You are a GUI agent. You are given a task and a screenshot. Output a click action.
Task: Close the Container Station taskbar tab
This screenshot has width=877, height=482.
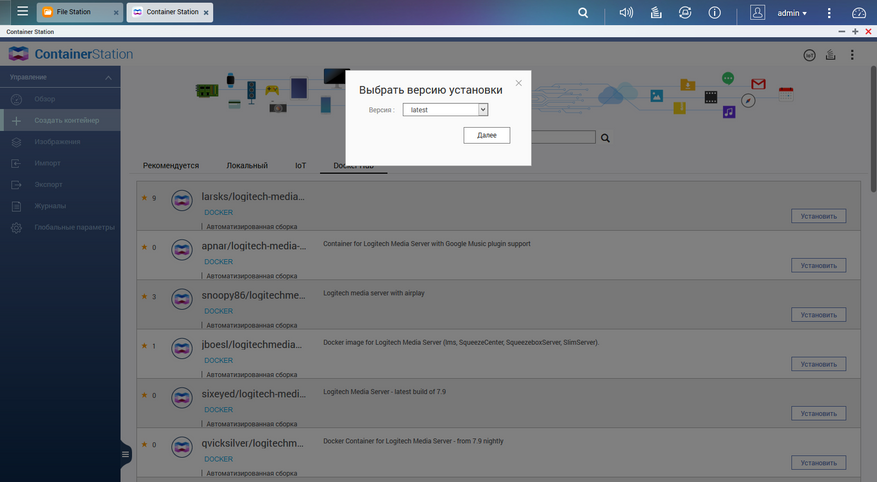click(x=206, y=12)
